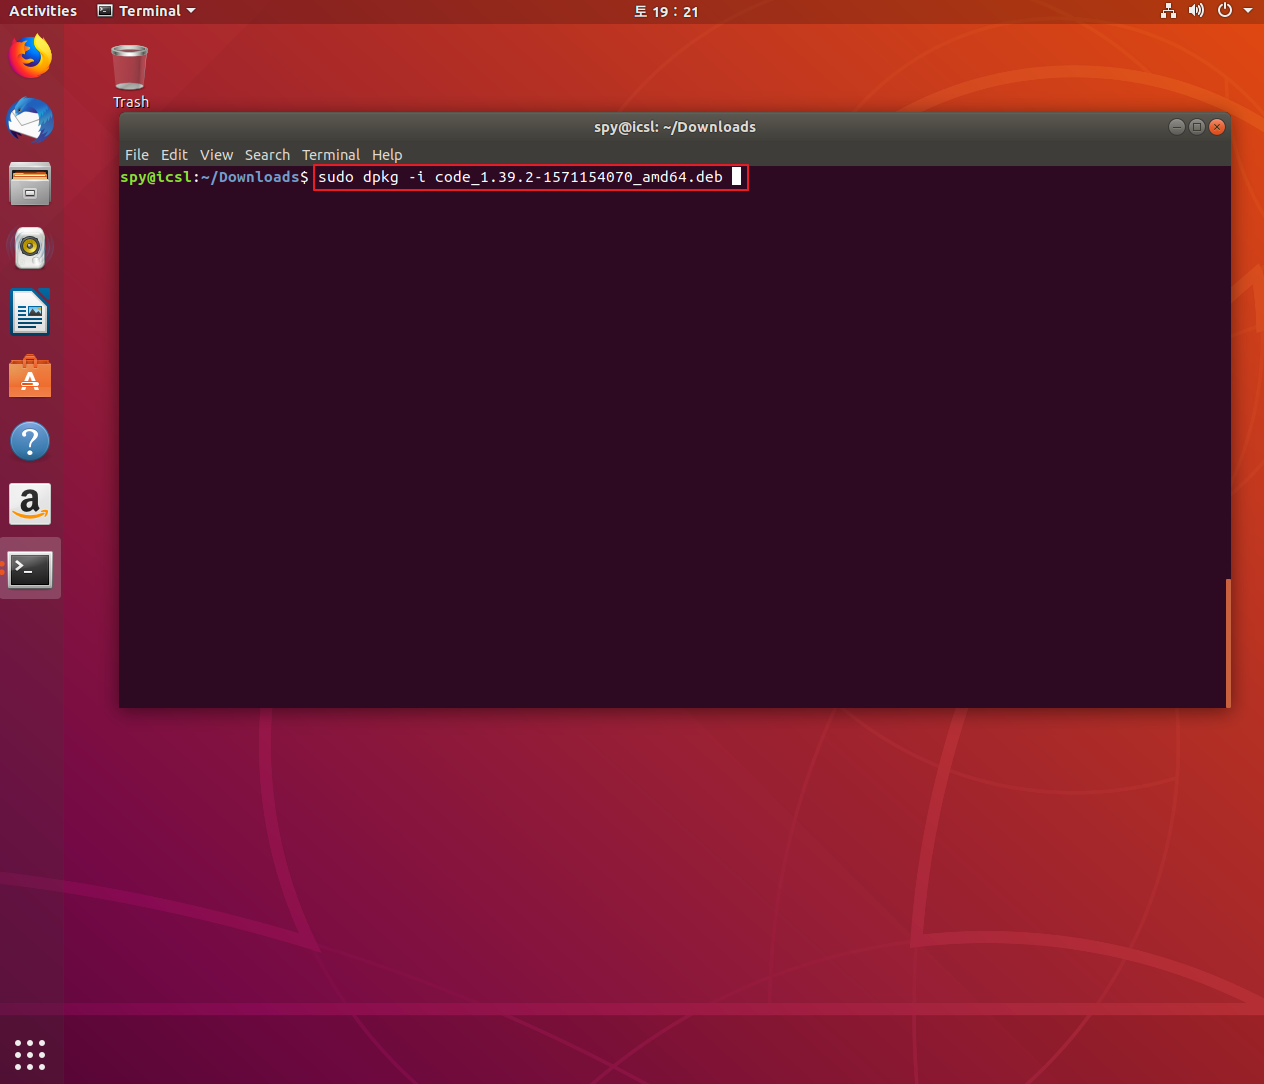Maximize the terminal window
The image size is (1264, 1084).
pos(1197,126)
